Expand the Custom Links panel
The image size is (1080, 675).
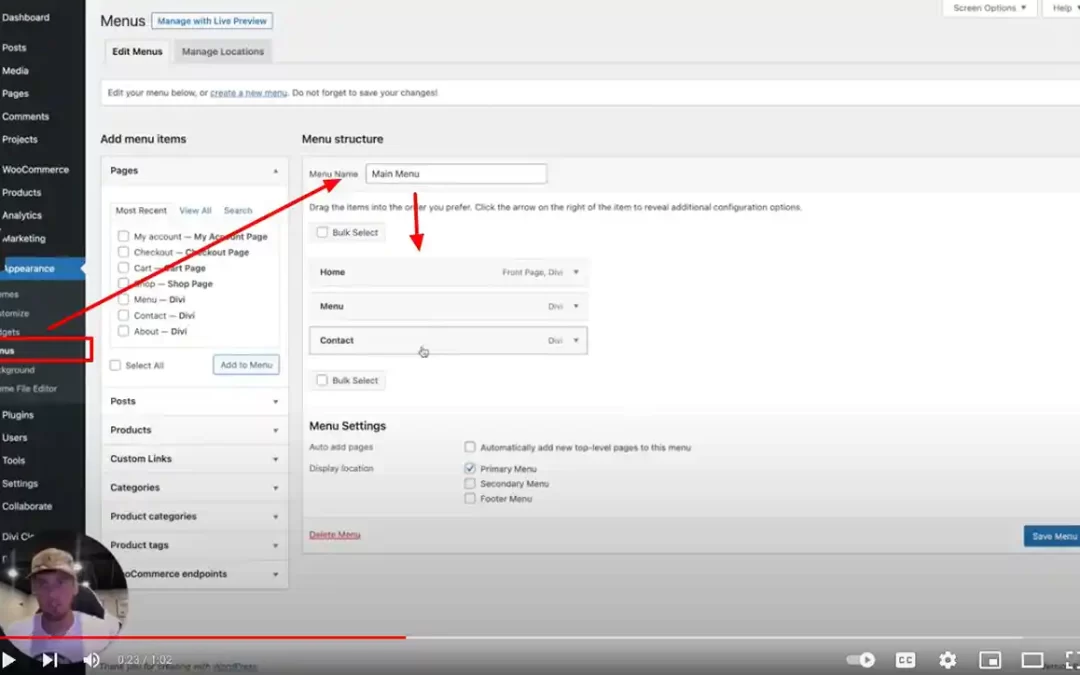(x=276, y=459)
